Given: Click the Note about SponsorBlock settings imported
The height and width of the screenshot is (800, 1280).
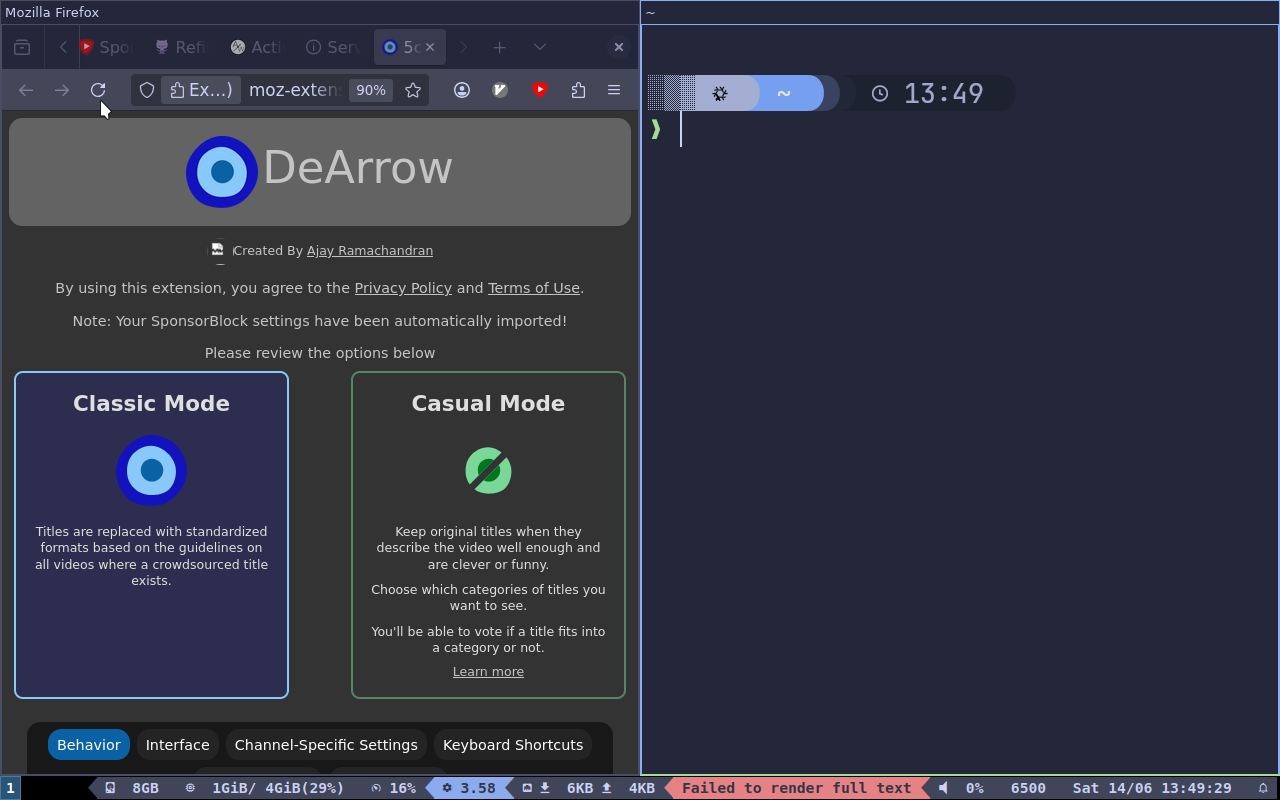Looking at the screenshot, I should 320,321.
